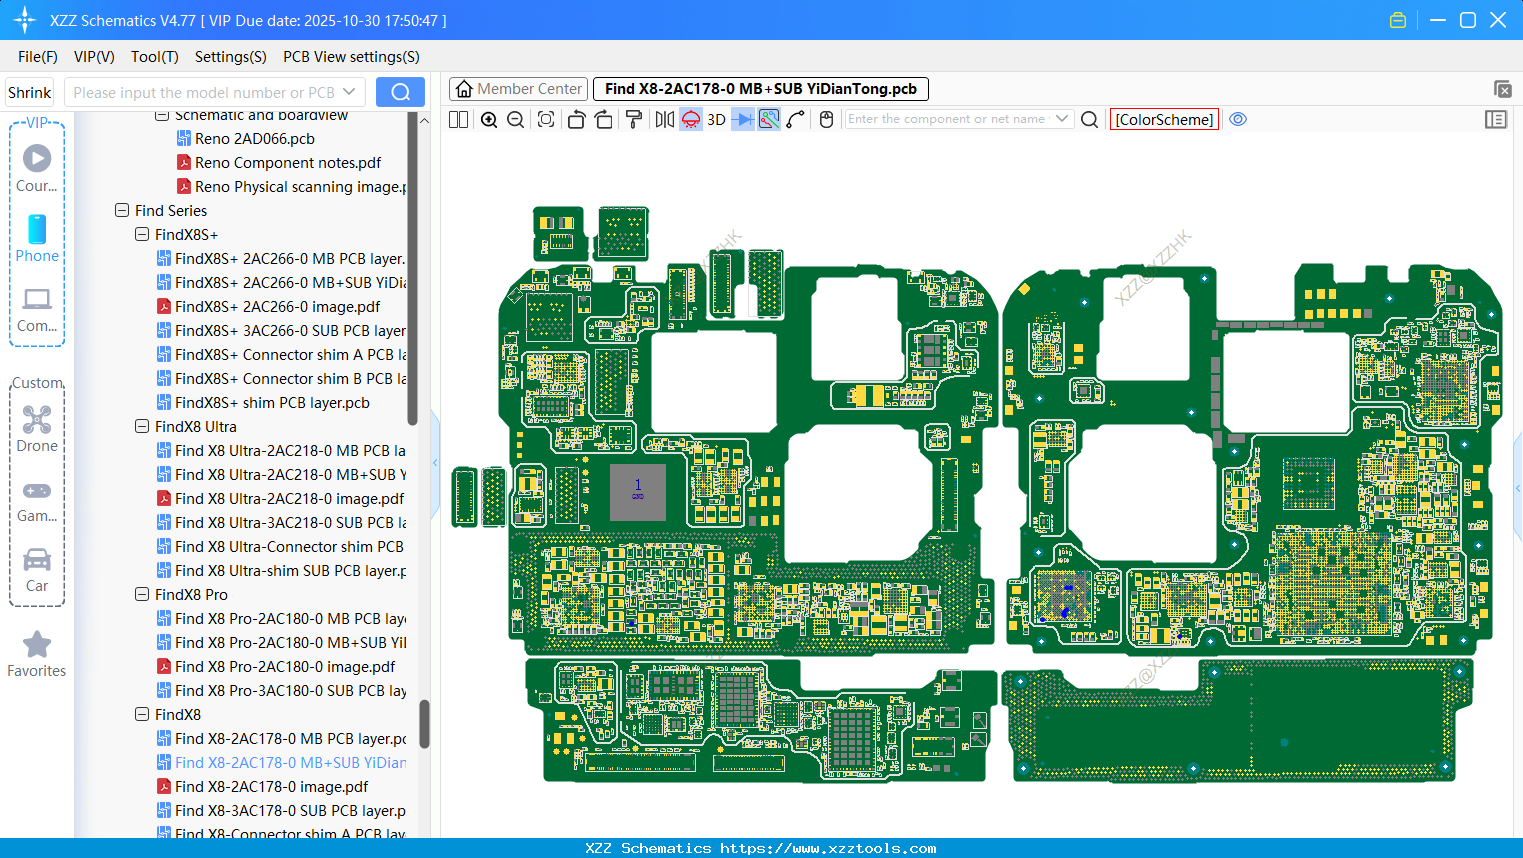The image size is (1523, 858).
Task: Click the mirror flip board icon
Action: coord(664,120)
